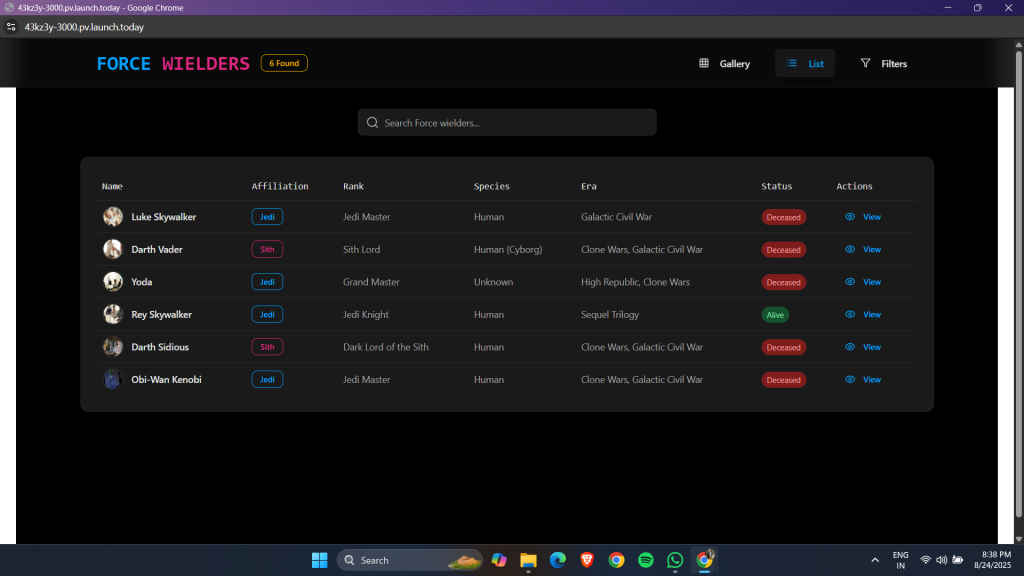
Task: Click the search Force wielders field
Action: 515,123
